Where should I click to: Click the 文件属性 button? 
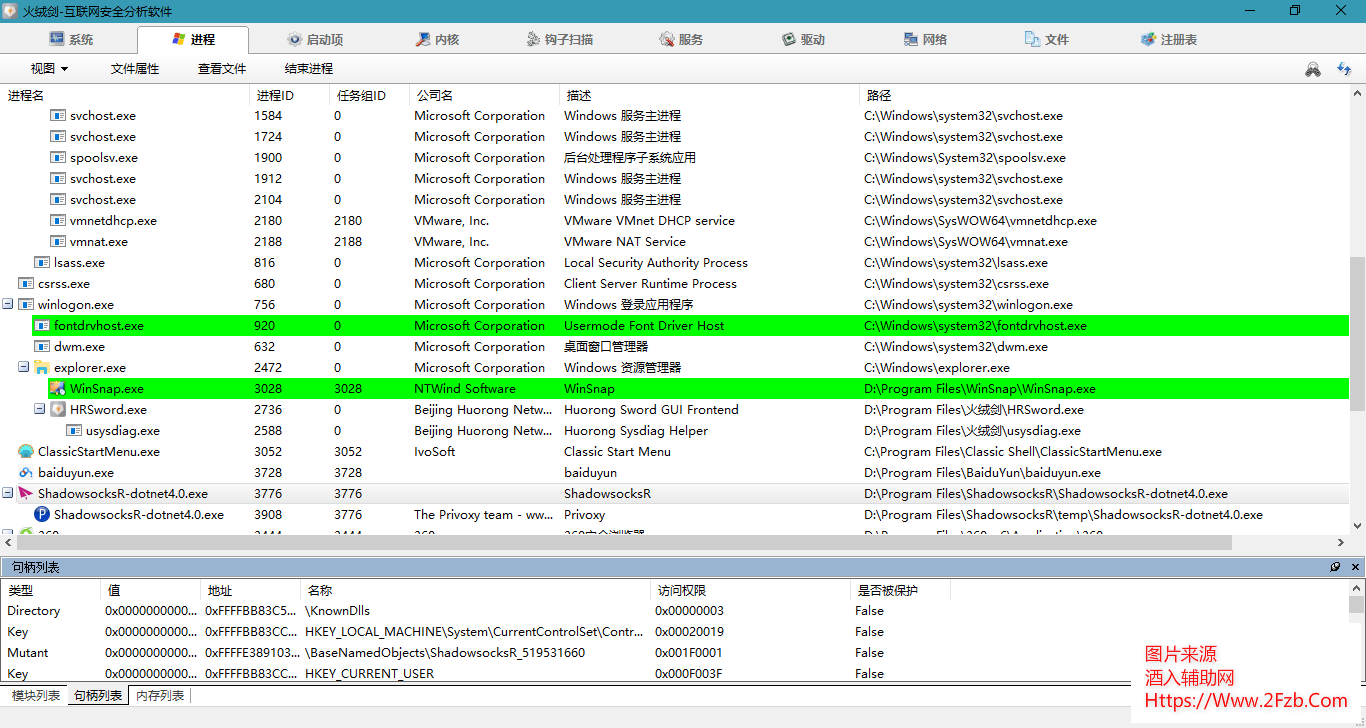click(x=135, y=69)
